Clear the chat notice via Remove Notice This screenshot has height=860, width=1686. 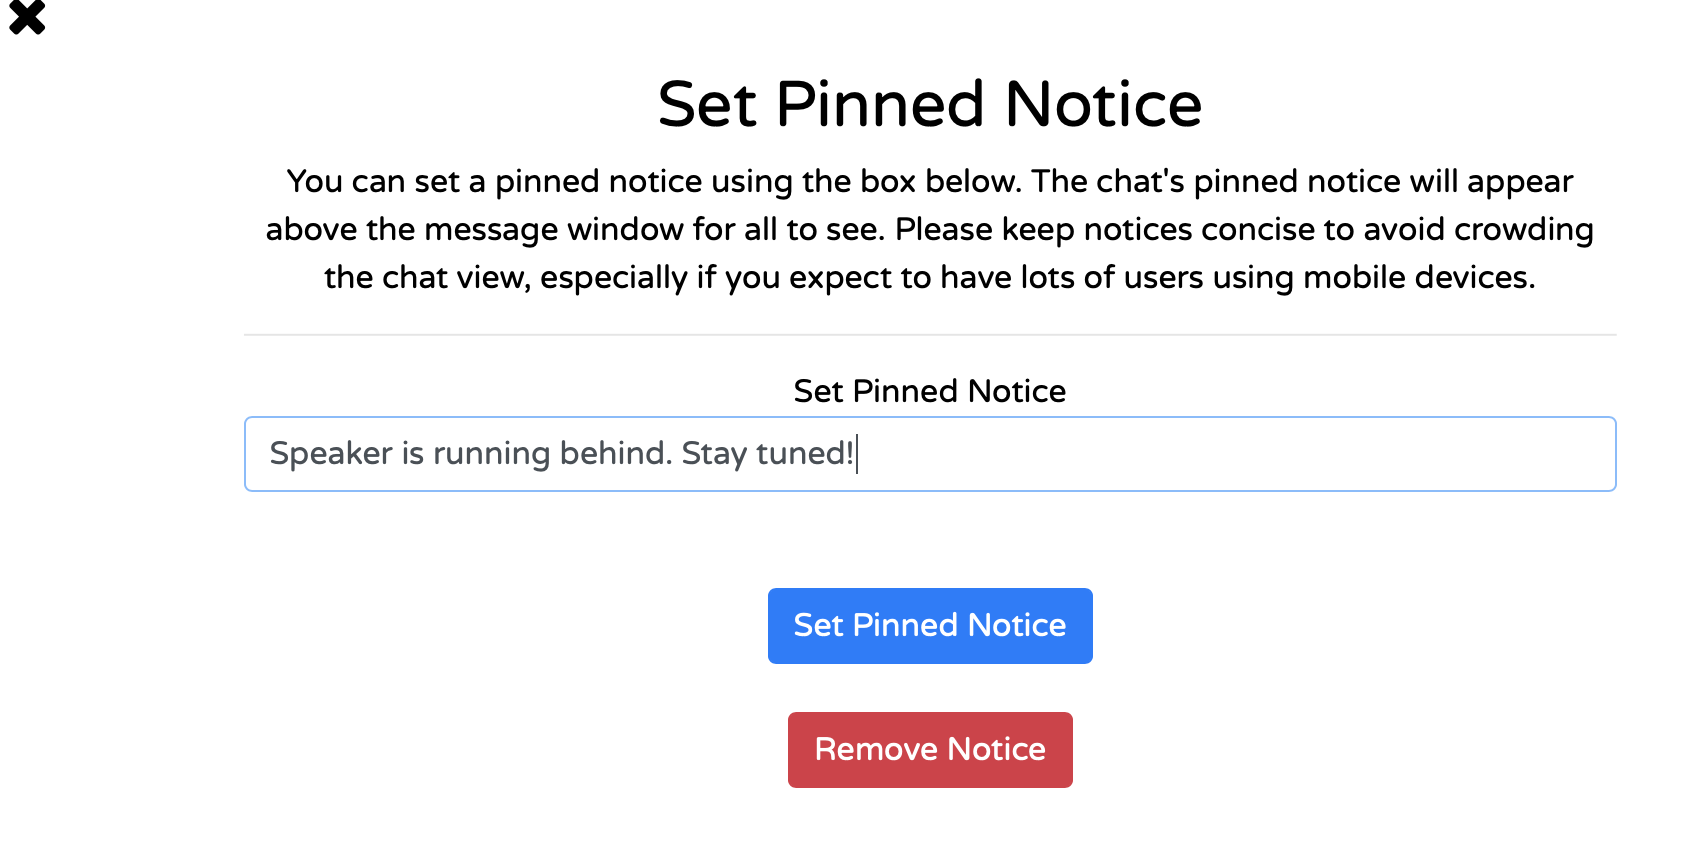929,749
